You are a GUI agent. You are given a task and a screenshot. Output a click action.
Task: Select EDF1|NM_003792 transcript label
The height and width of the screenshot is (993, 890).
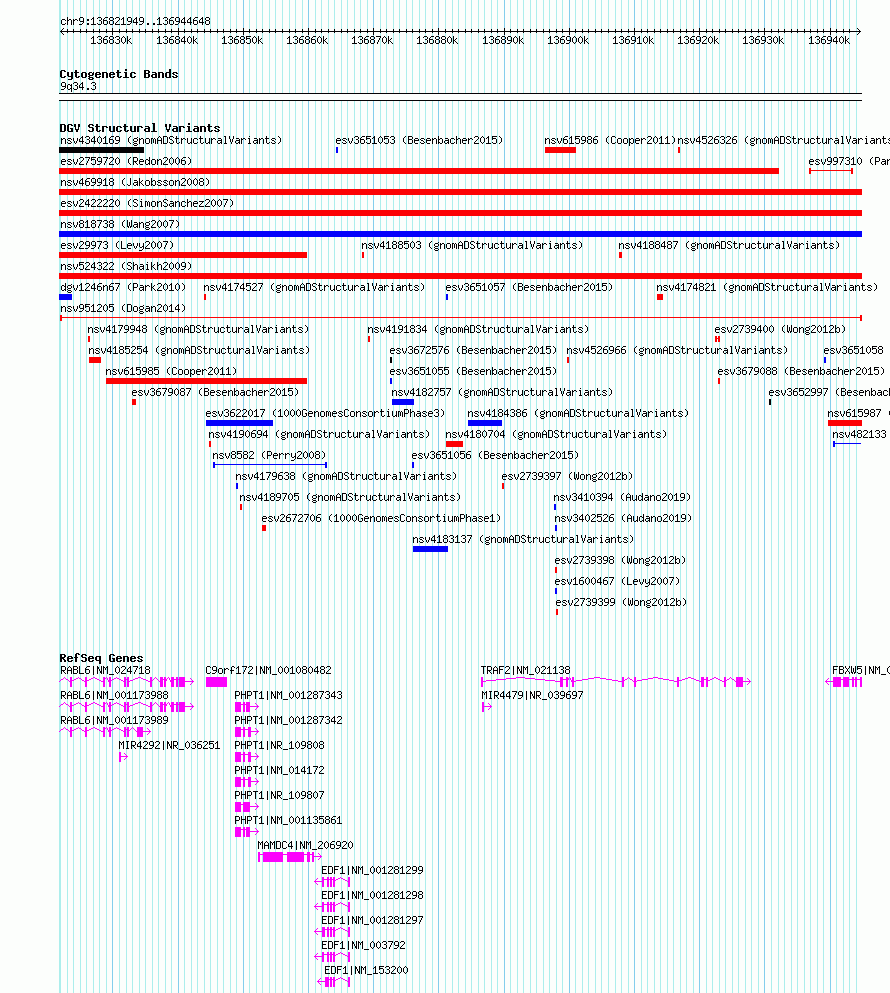363,945
